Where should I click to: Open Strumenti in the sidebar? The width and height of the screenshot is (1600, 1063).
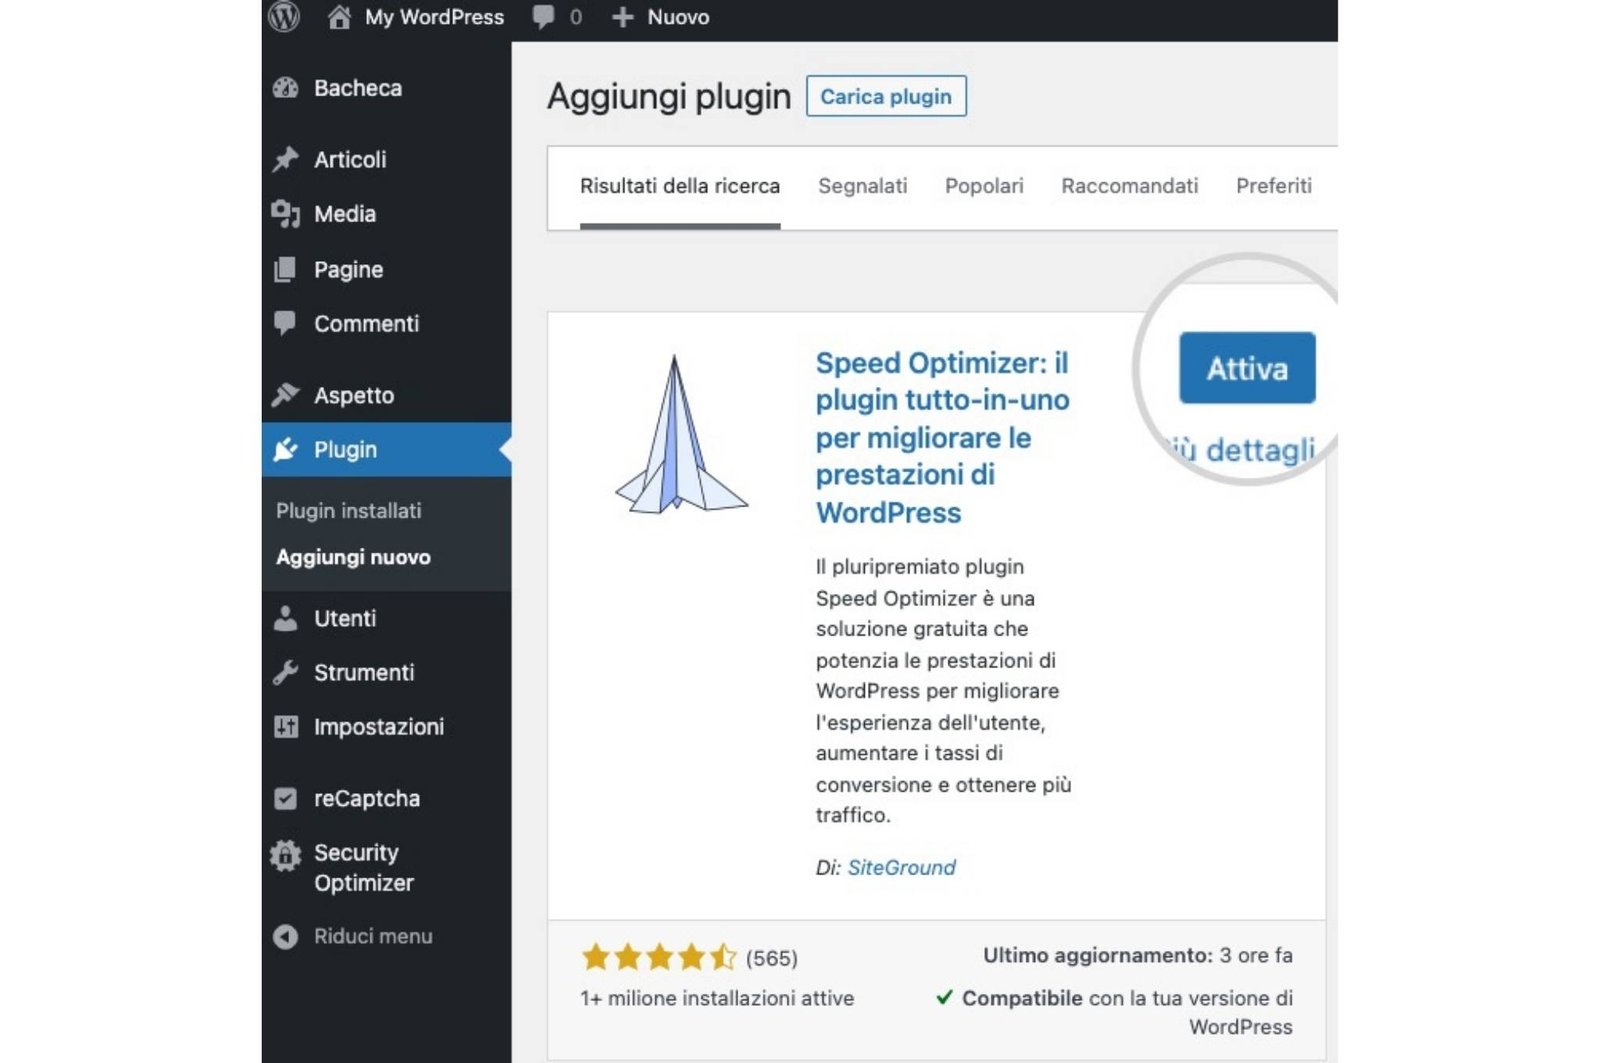[364, 673]
